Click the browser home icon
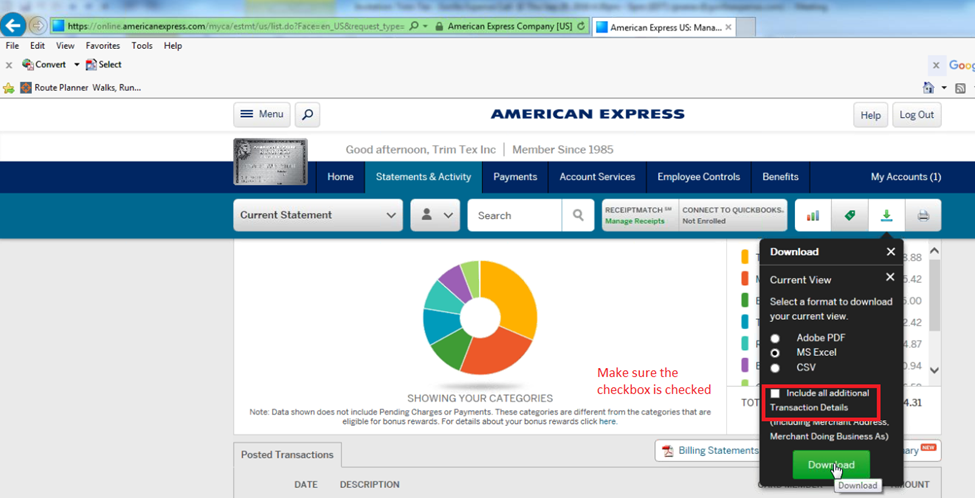This screenshot has height=498, width=975. click(x=928, y=88)
